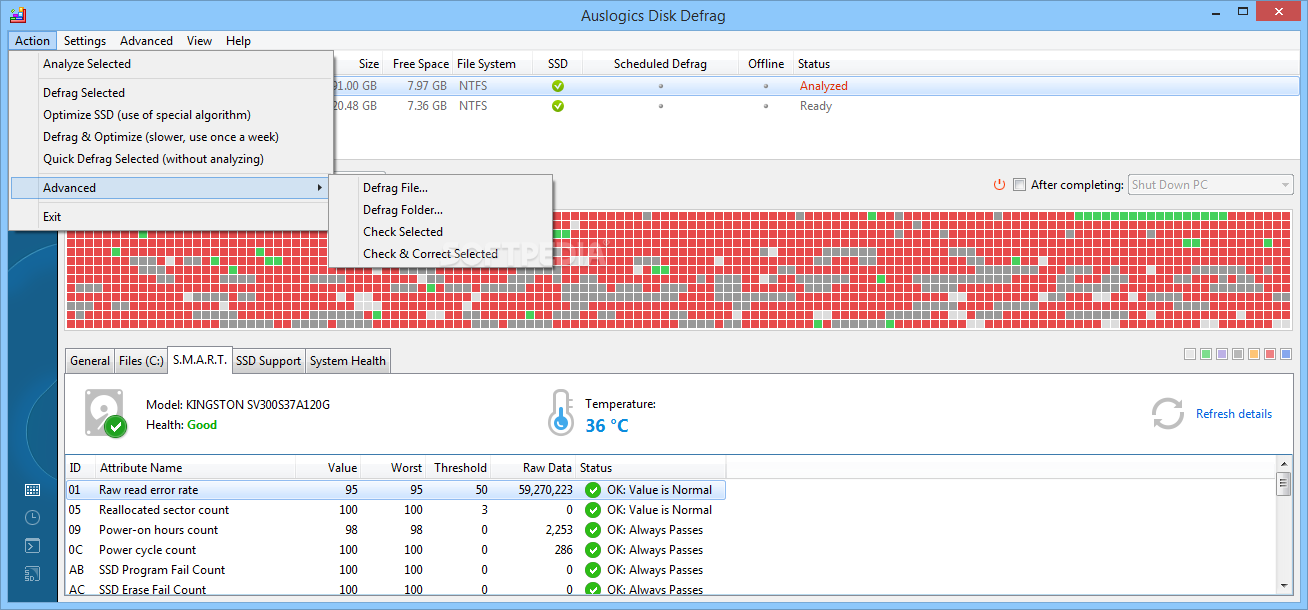Click the green SSD checkmark in the Analyzed row
Image resolution: width=1308 pixels, height=610 pixels.
(558, 86)
